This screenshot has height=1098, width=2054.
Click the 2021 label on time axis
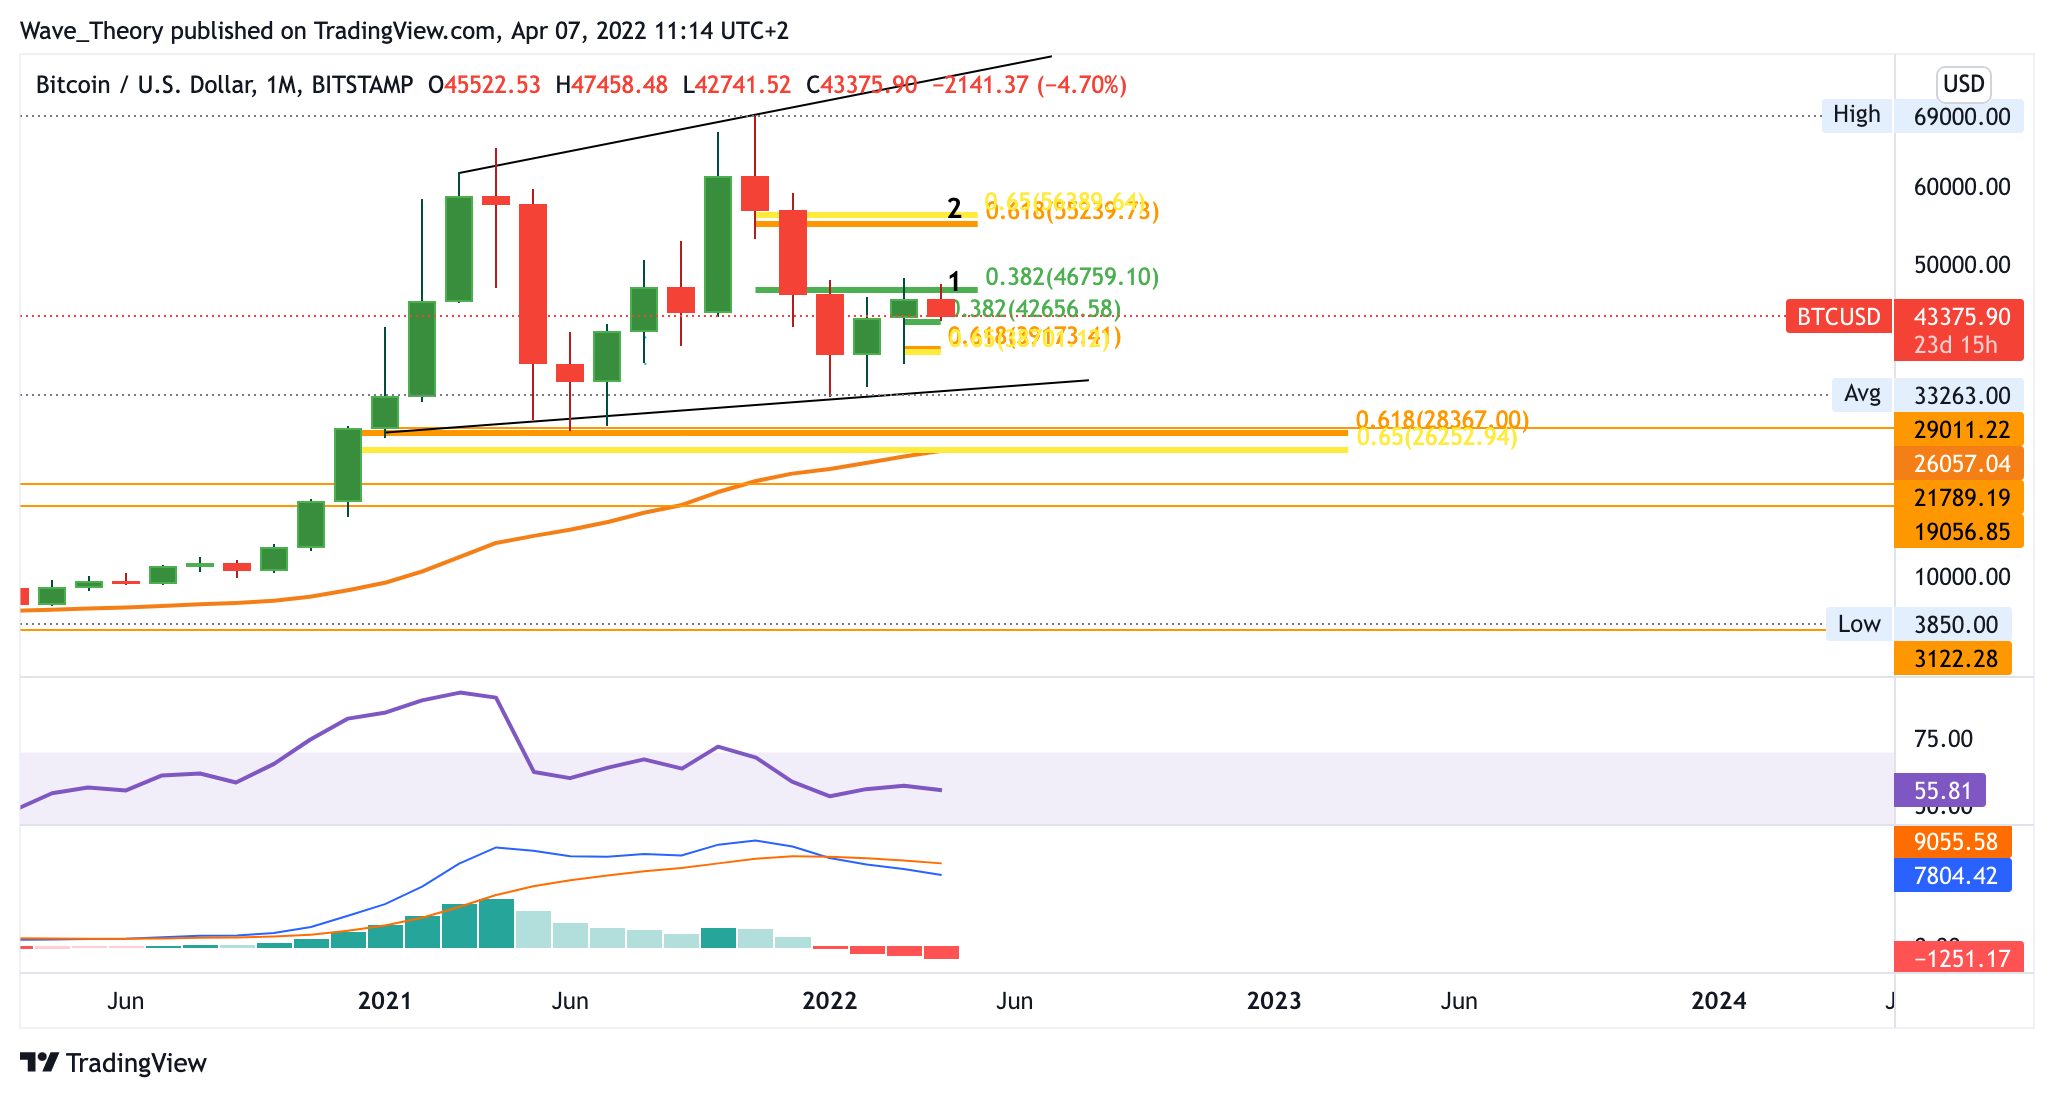(x=385, y=1000)
